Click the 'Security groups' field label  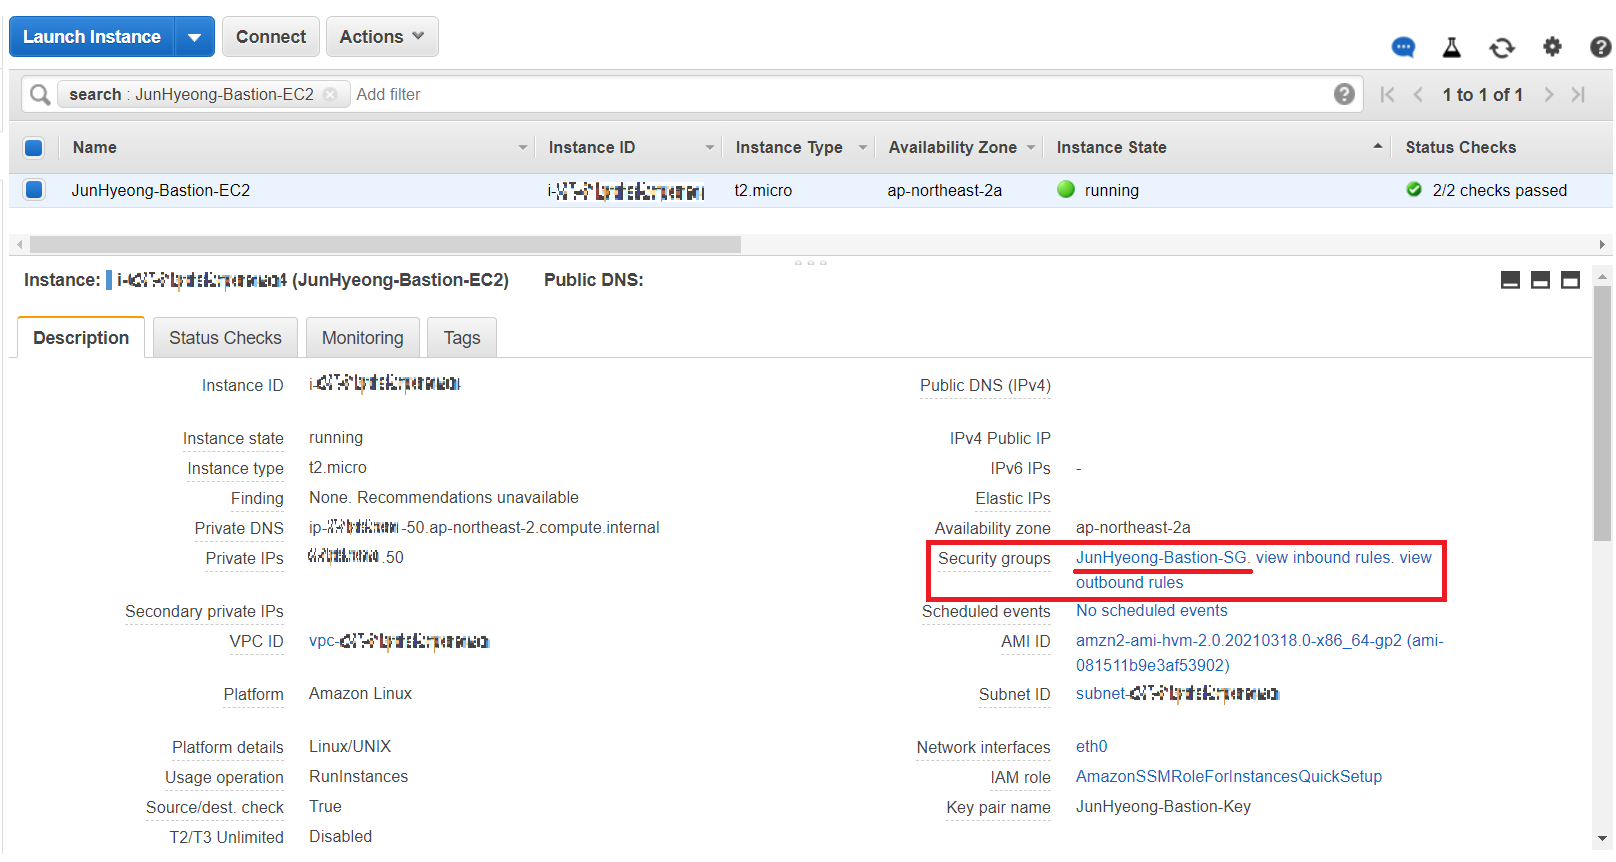tap(994, 559)
